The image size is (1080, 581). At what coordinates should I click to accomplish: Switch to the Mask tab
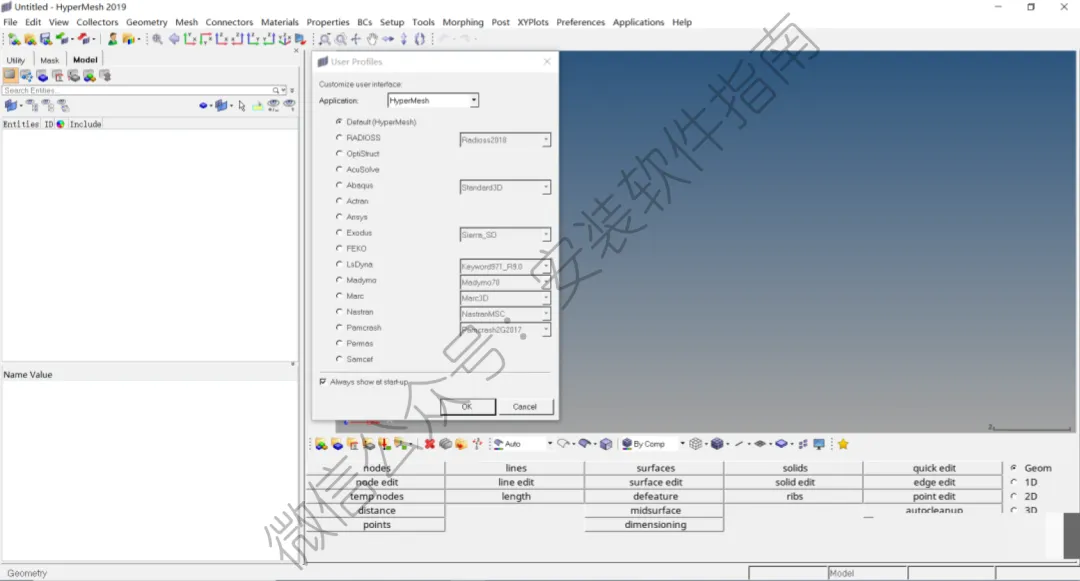point(50,60)
